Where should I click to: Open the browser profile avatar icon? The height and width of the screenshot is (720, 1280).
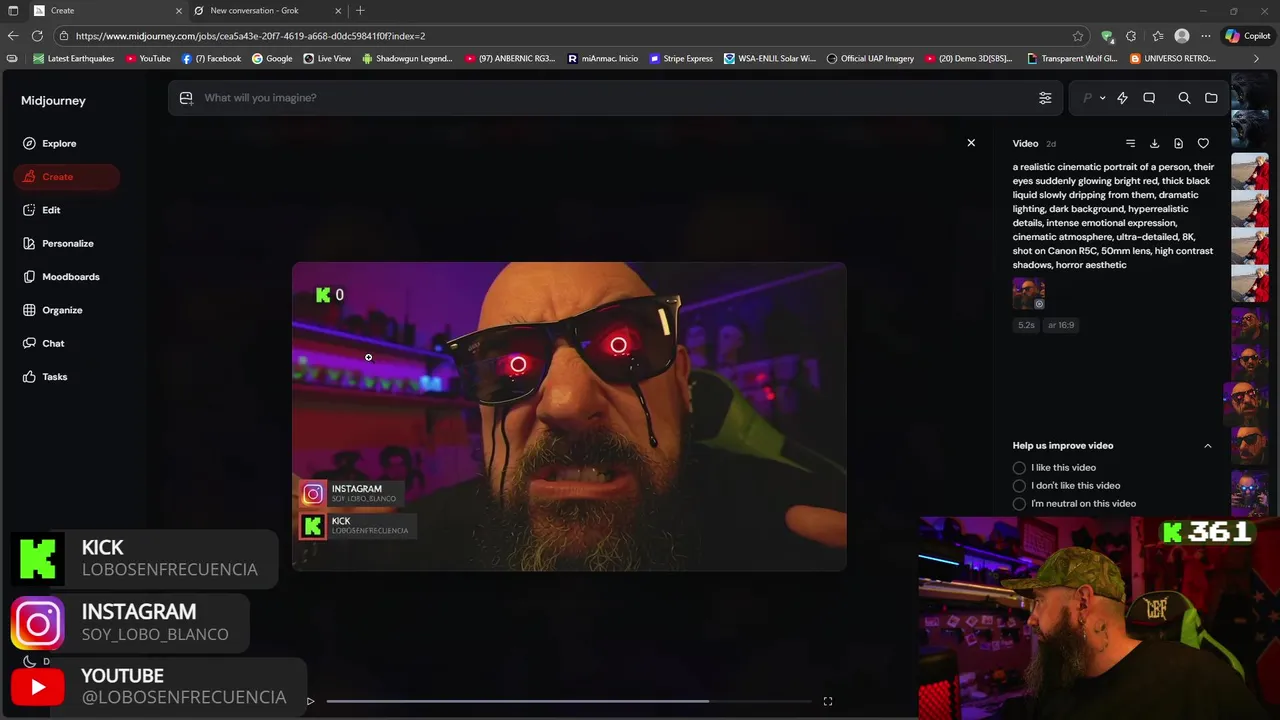point(1182,36)
